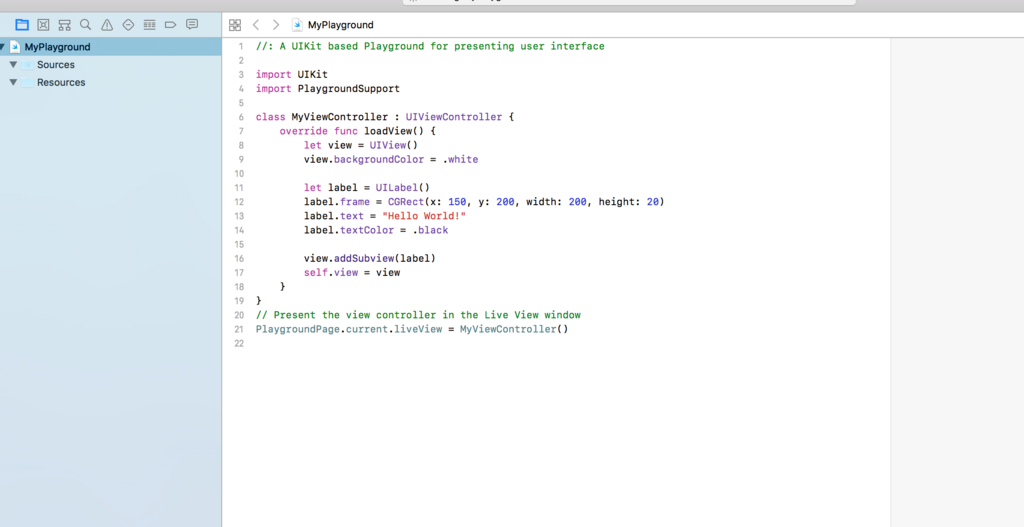
Task: Click the 'import UIKit' statement
Action: pyautogui.click(x=292, y=74)
